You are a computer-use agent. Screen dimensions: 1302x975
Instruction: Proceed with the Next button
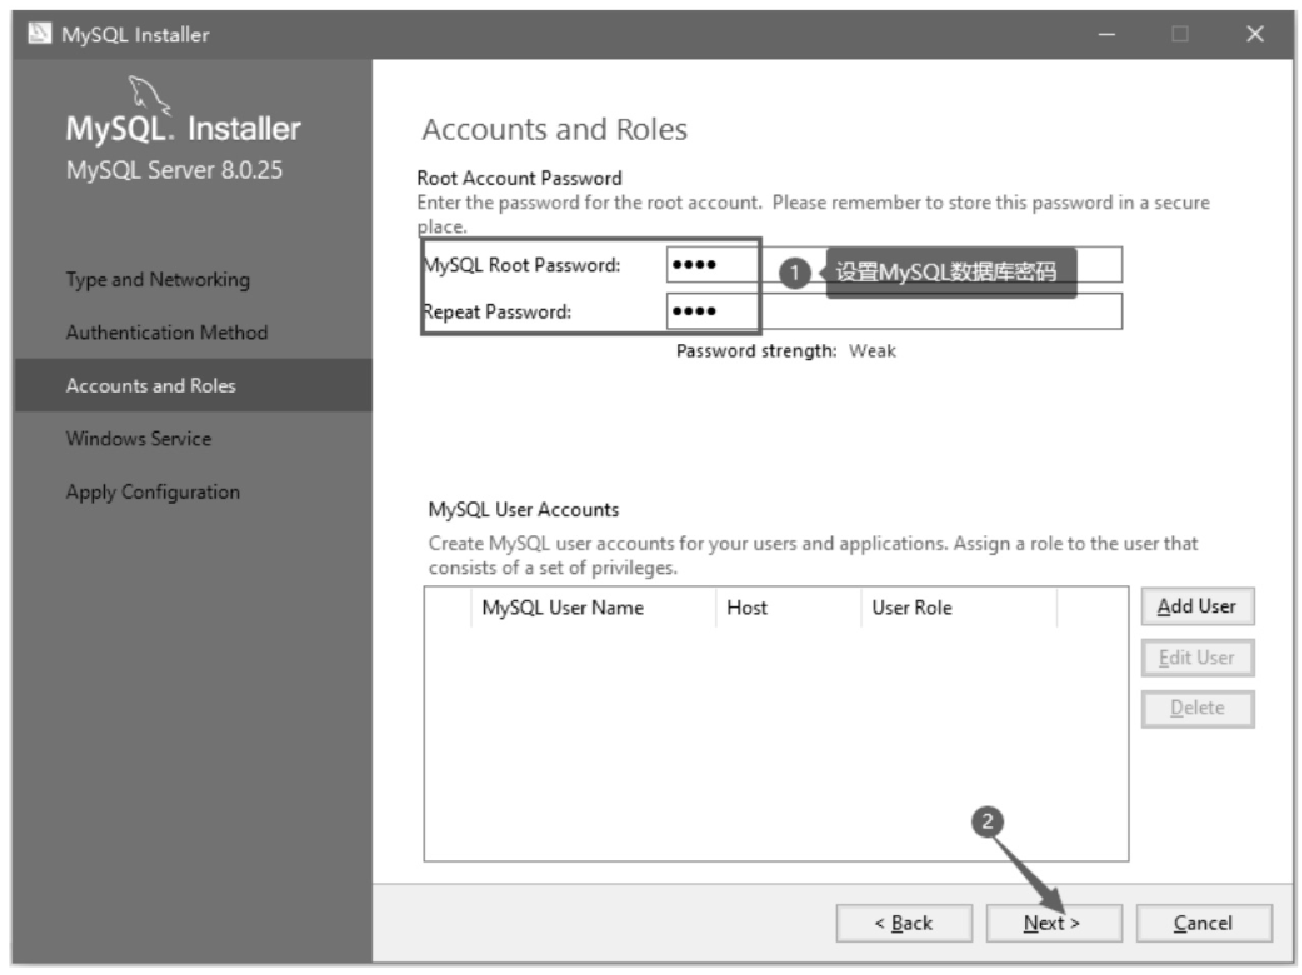(x=1054, y=923)
